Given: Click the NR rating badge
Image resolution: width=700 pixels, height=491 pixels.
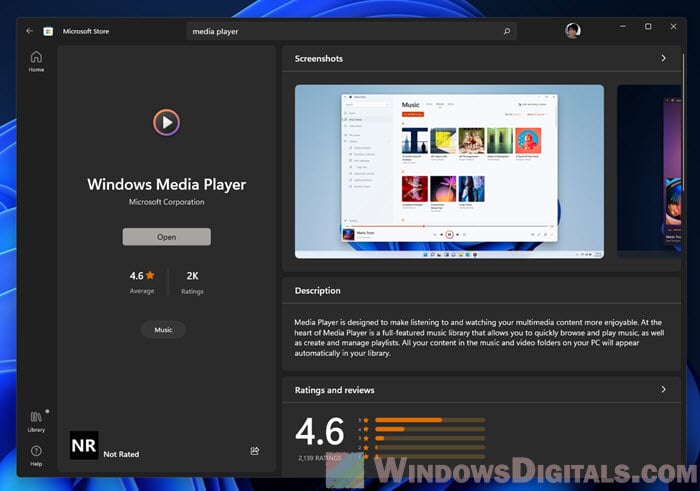Looking at the screenshot, I should (x=84, y=445).
